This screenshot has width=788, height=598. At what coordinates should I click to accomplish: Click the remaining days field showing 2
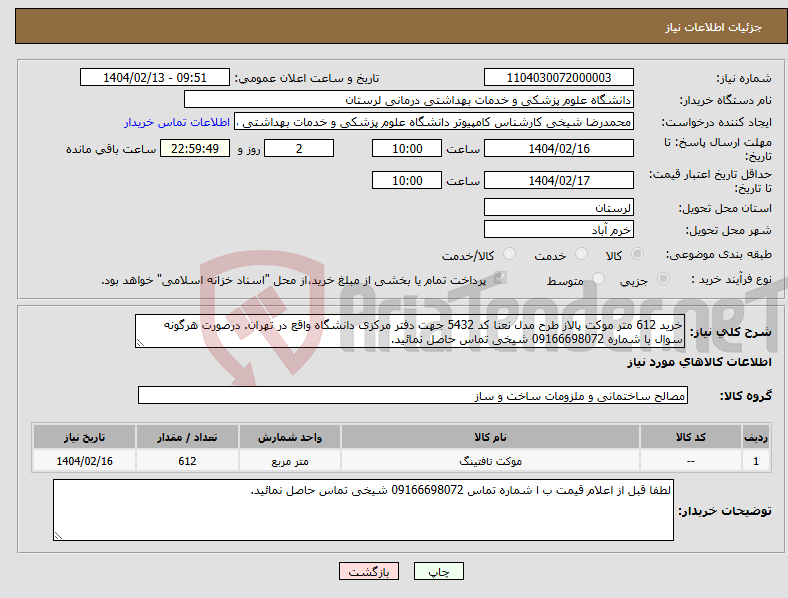click(299, 148)
